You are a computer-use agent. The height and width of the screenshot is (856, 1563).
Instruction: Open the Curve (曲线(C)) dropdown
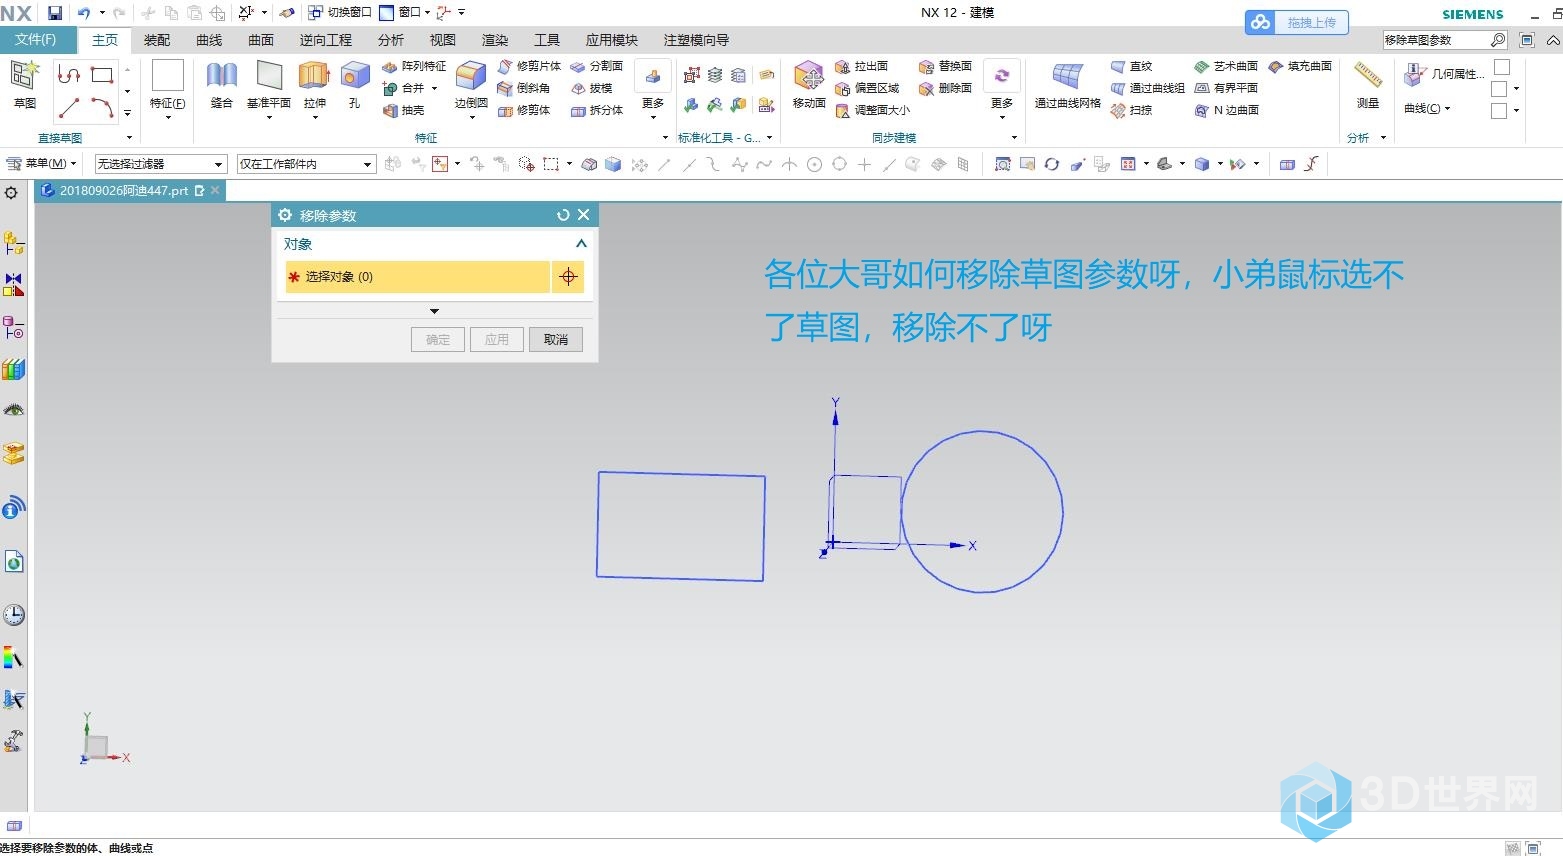coord(1427,108)
